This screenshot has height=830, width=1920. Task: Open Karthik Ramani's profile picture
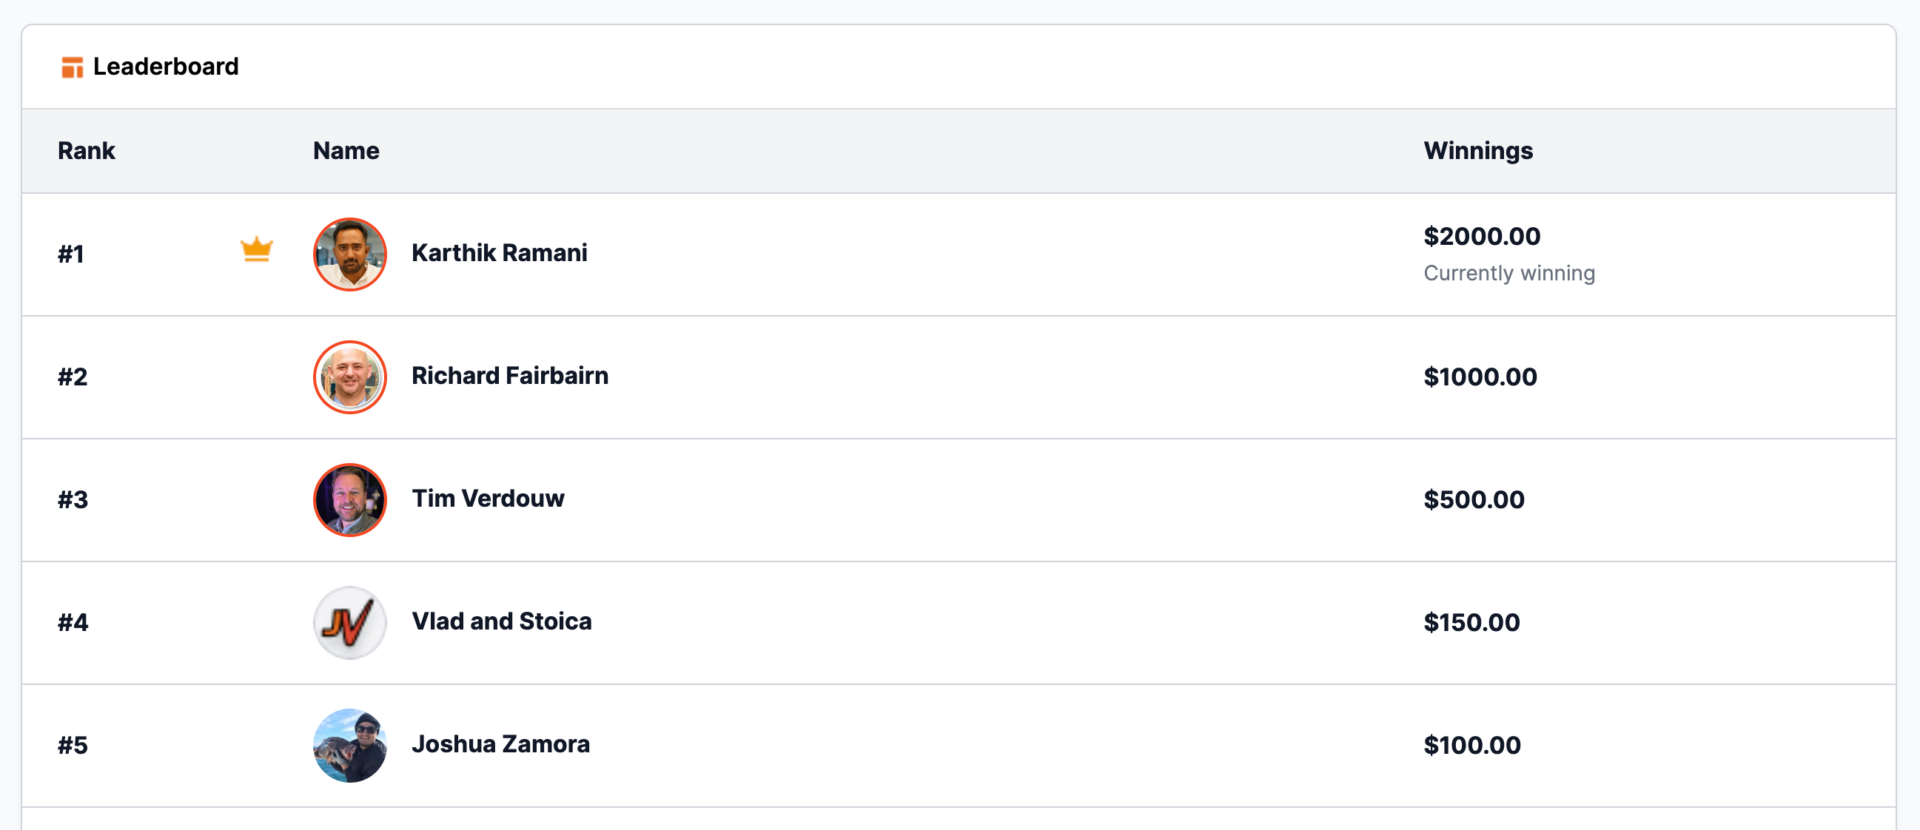point(350,254)
